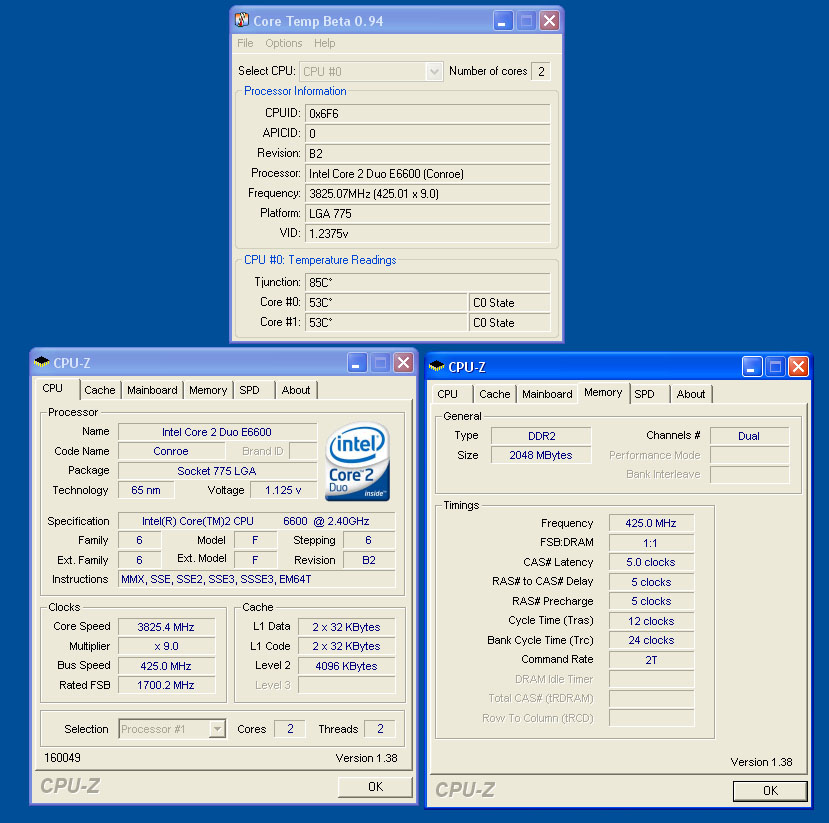Close the right CPU-Z window

798,366
